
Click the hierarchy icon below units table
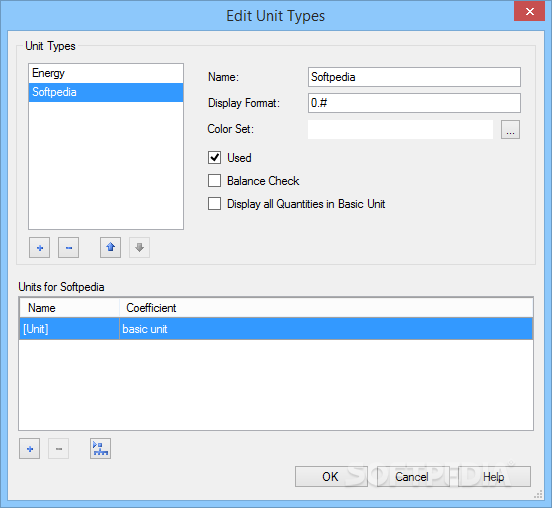(100, 449)
